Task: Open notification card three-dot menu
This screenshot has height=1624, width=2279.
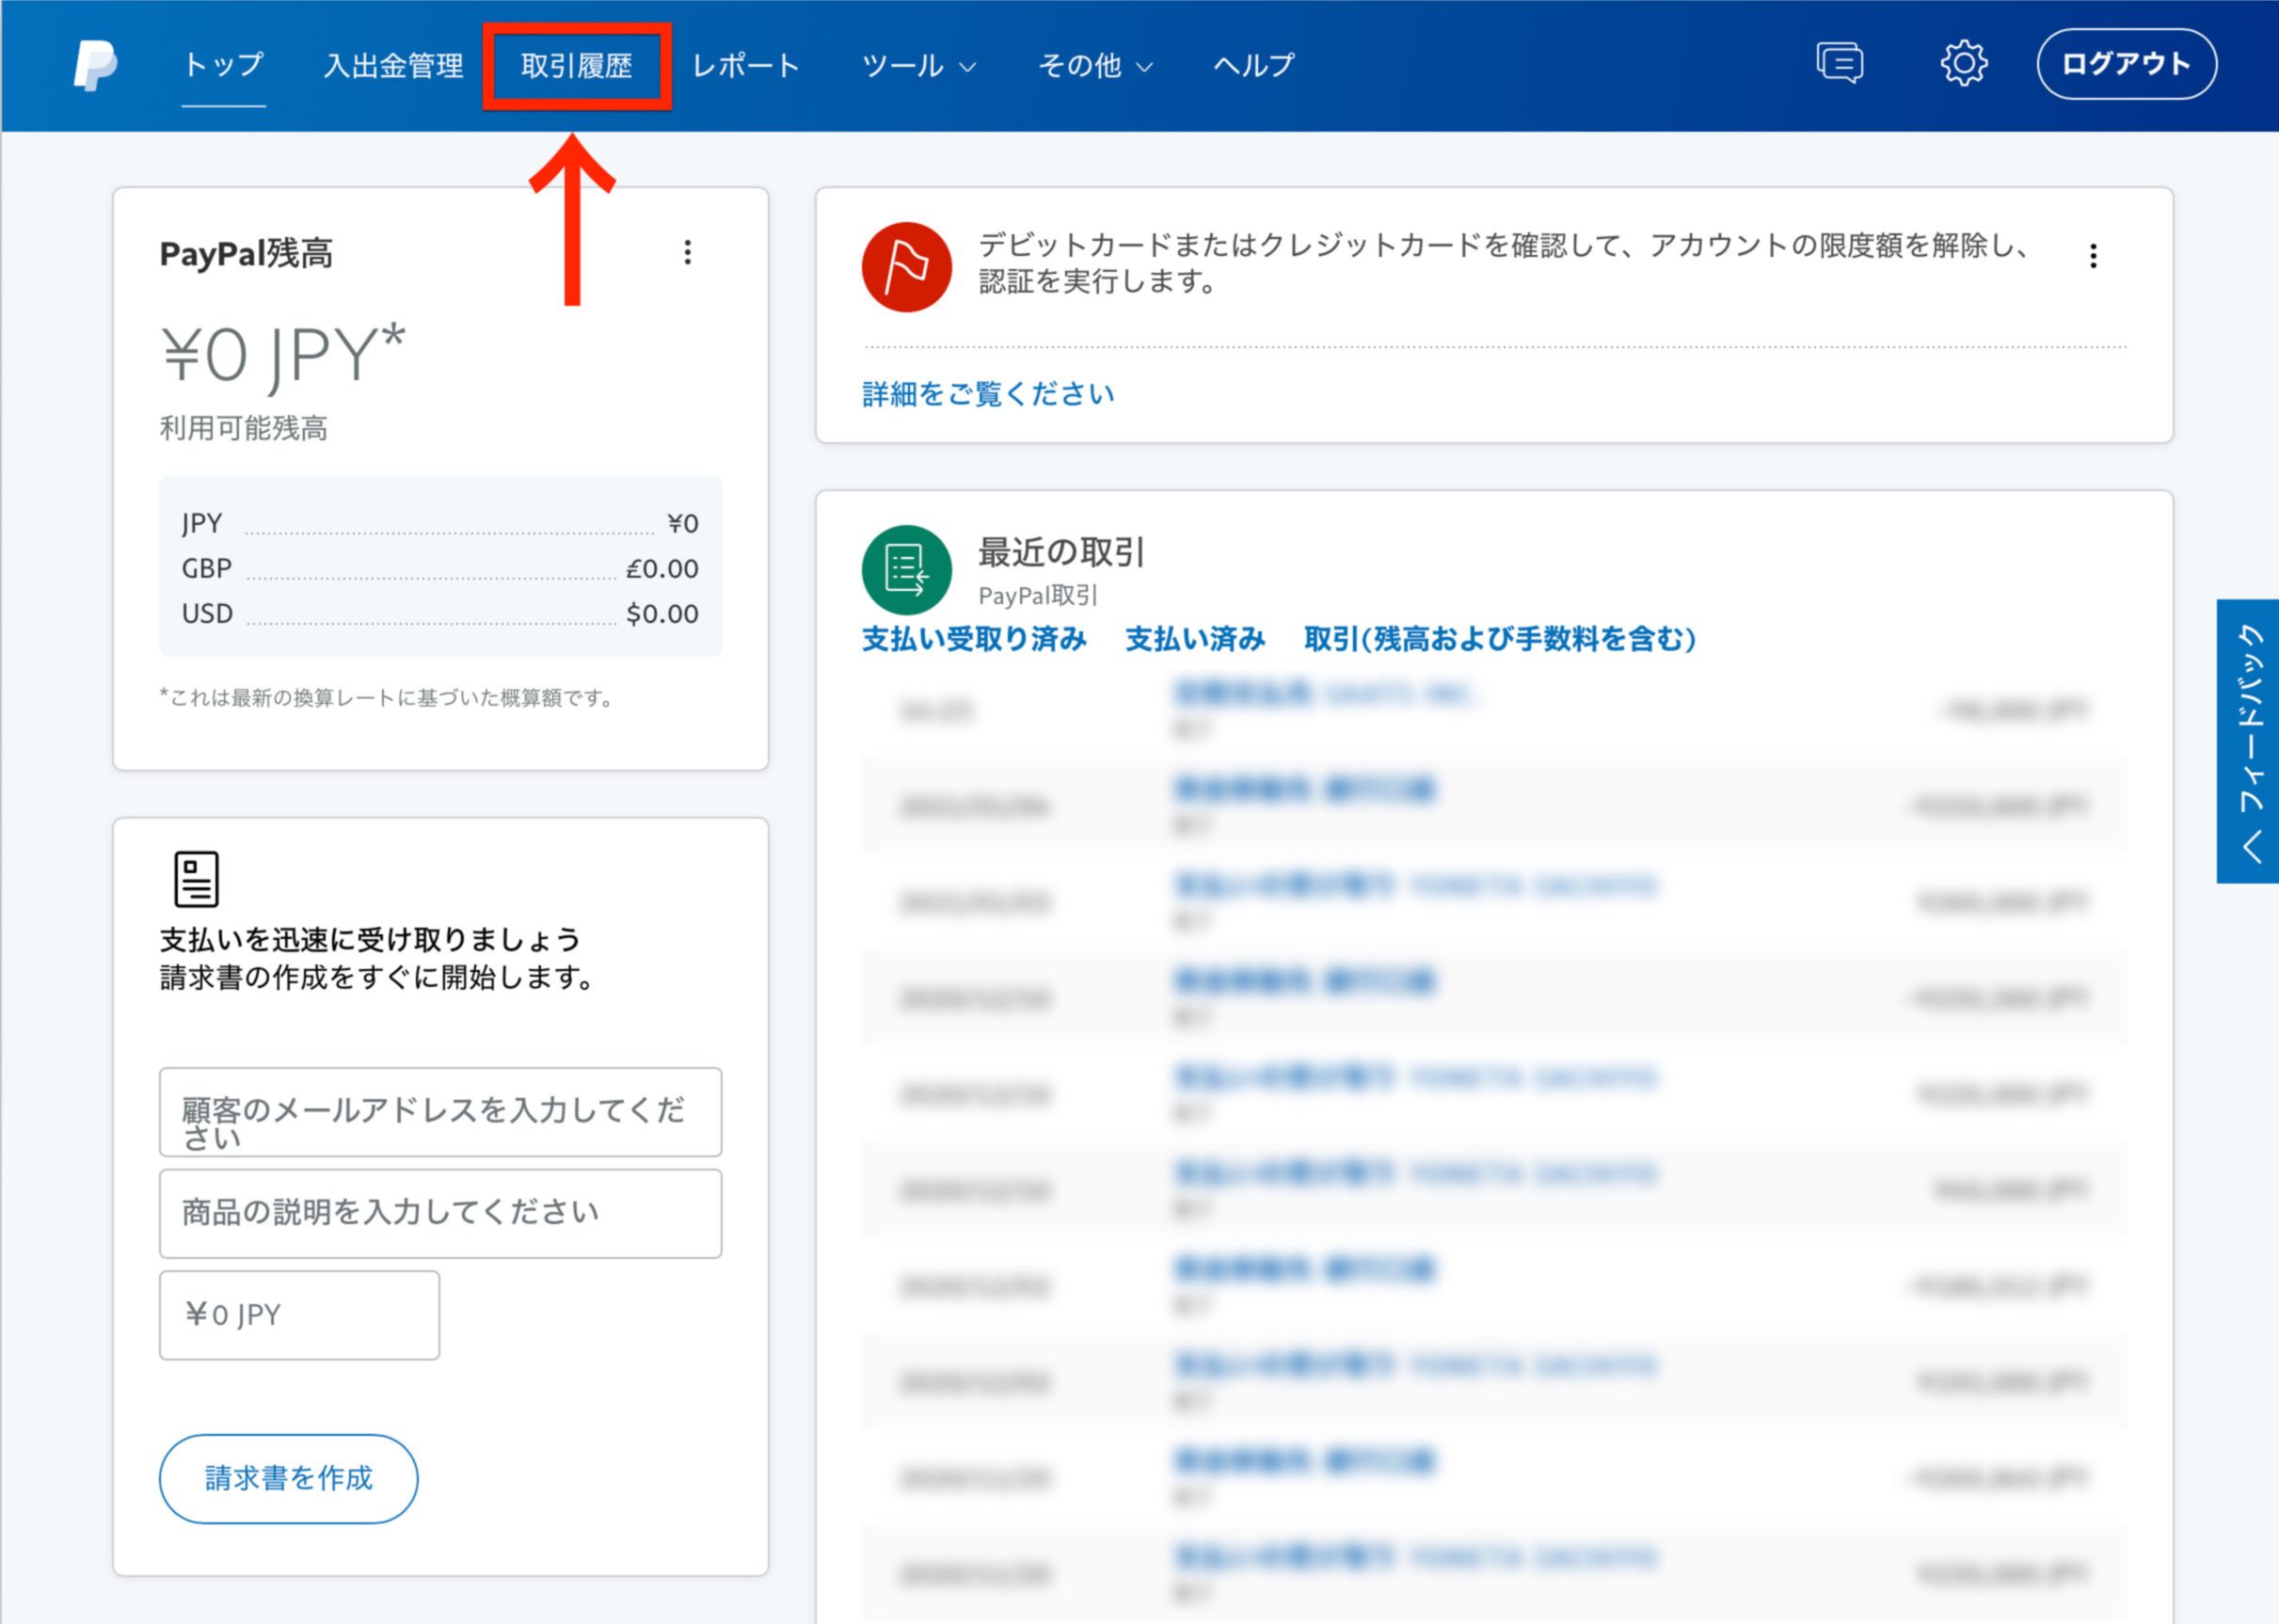Action: [x=2092, y=256]
